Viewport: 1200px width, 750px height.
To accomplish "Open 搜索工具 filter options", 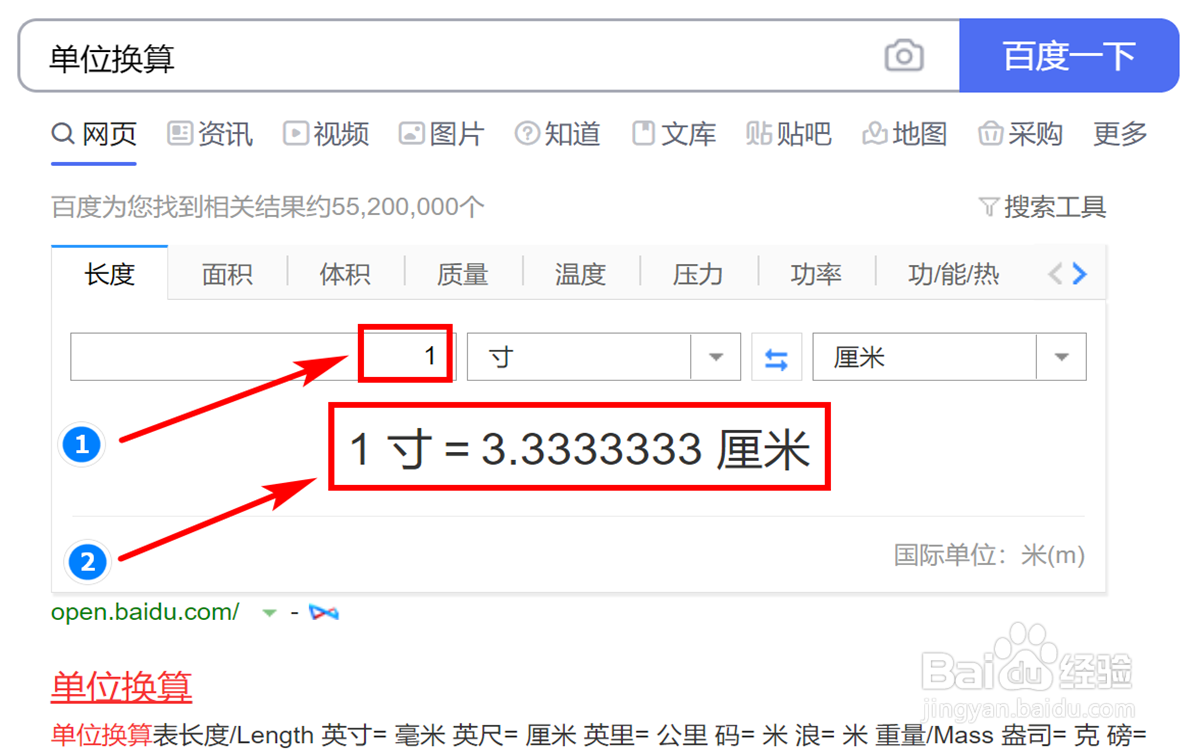I will click(x=1042, y=207).
